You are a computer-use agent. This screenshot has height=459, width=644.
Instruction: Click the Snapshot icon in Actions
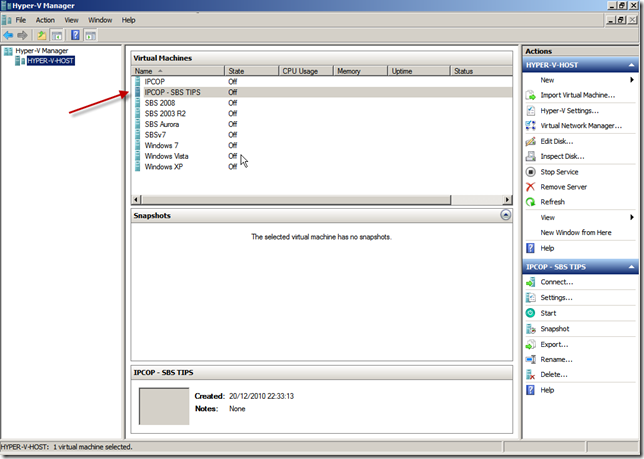[532, 328]
